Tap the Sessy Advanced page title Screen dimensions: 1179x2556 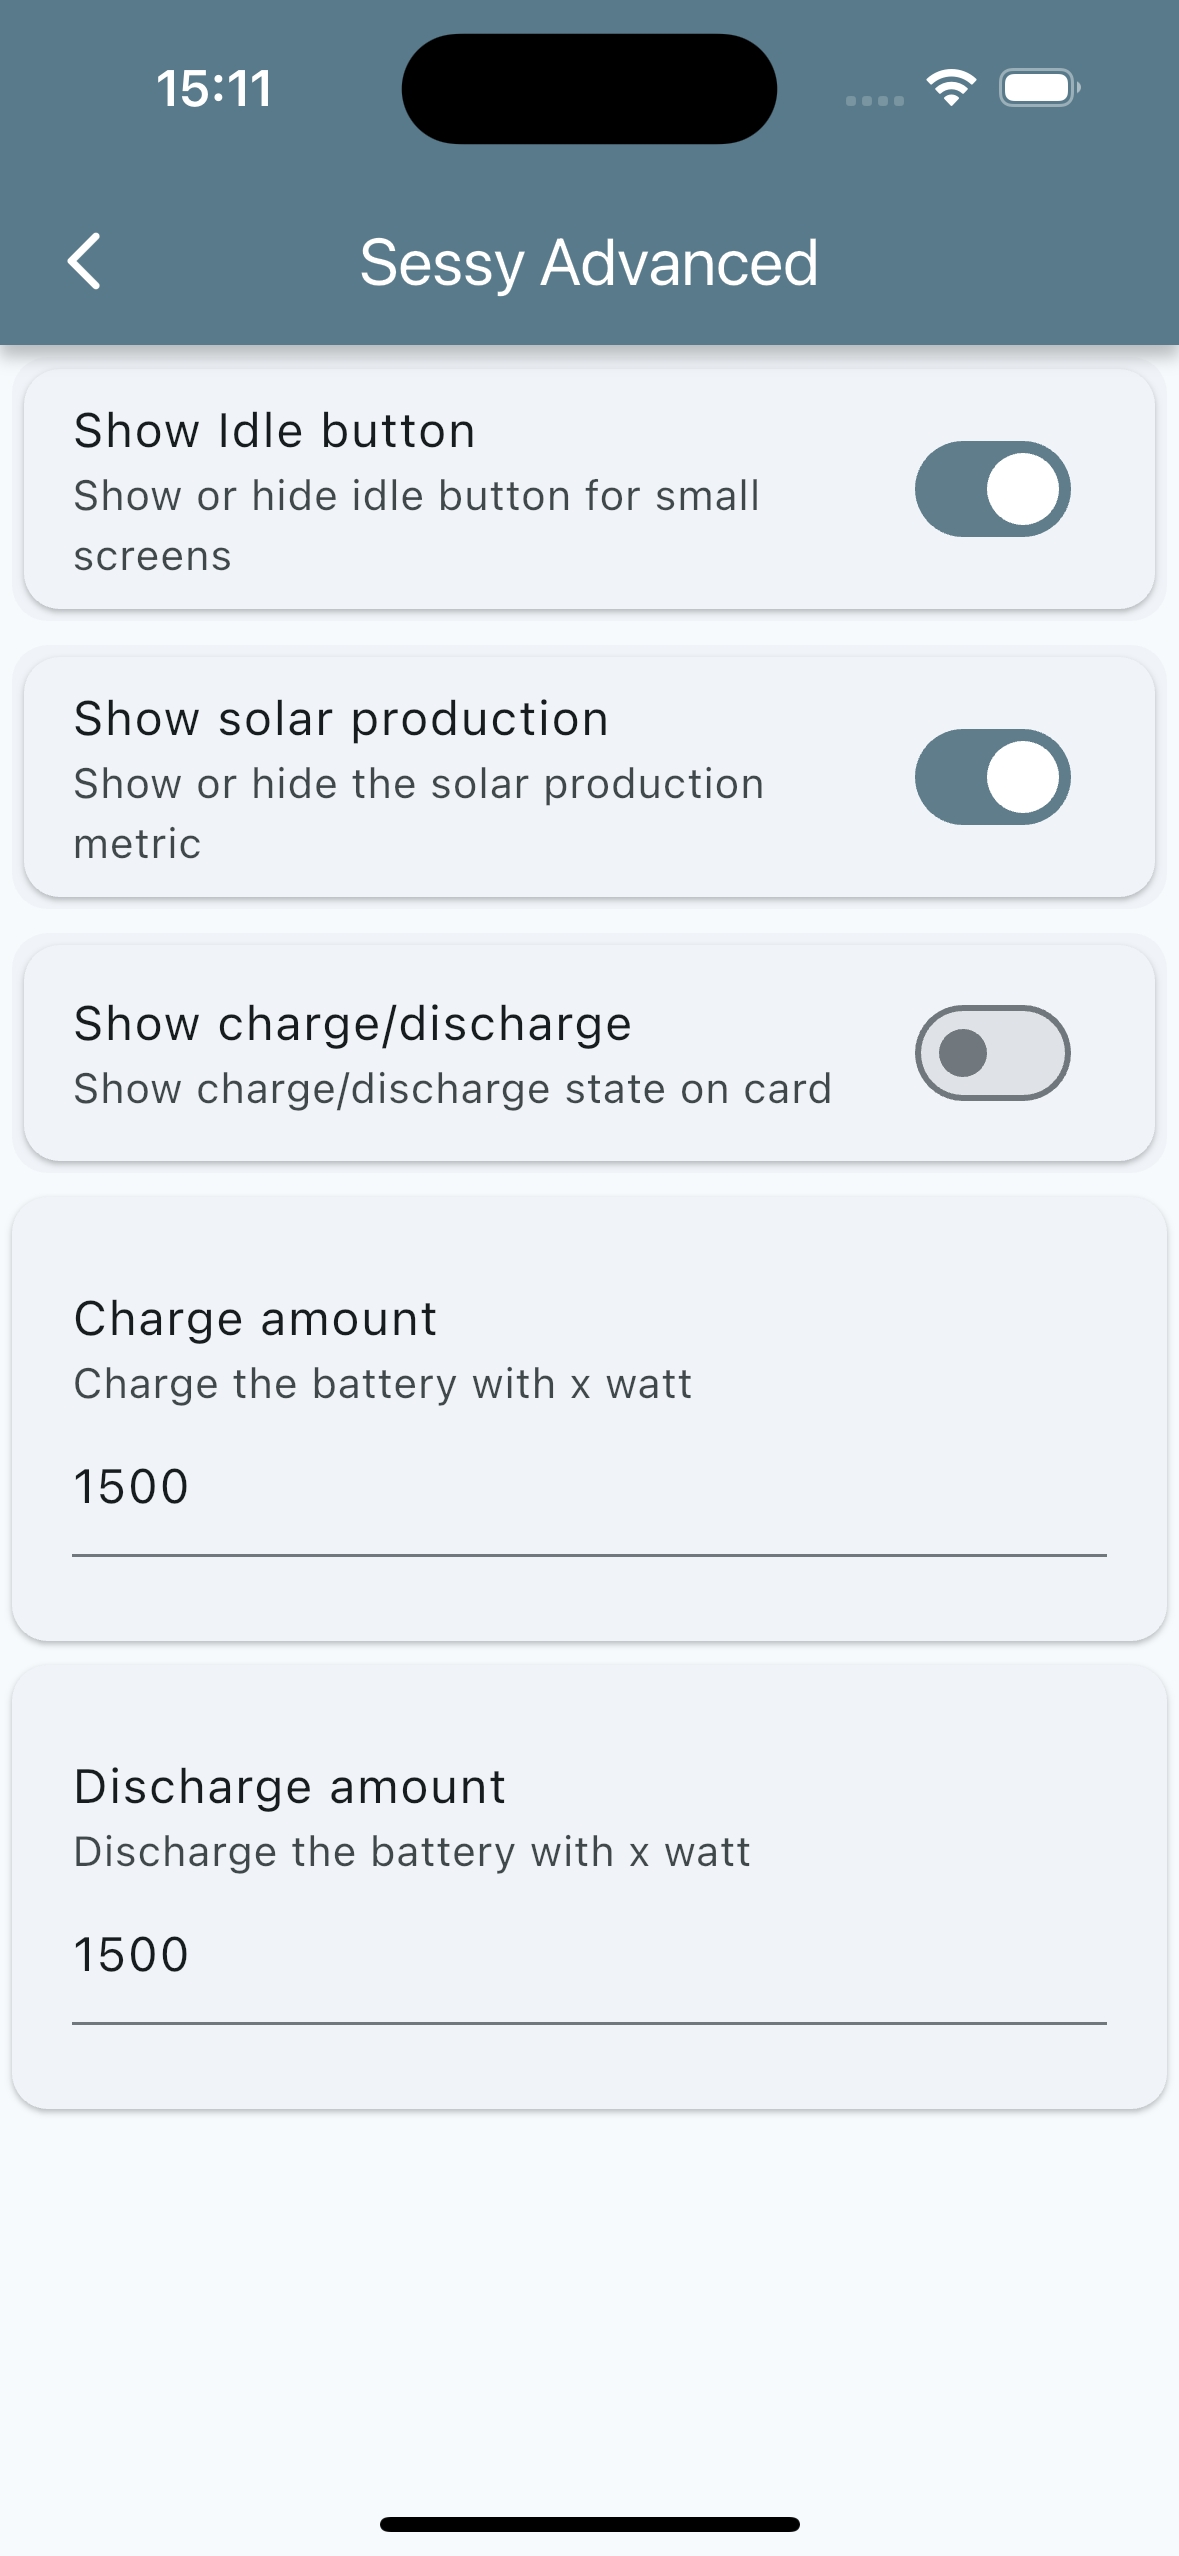[589, 263]
